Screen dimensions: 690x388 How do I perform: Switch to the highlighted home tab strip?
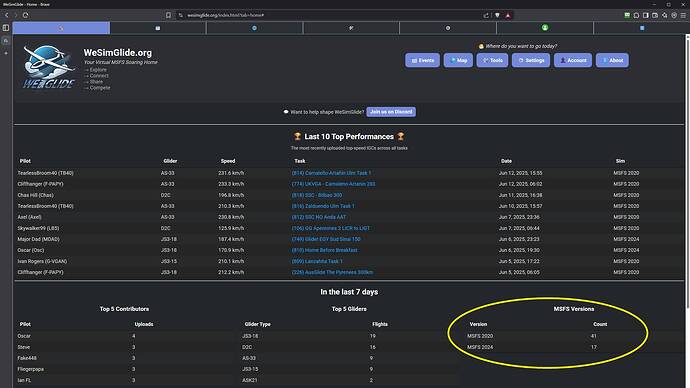tap(61, 28)
